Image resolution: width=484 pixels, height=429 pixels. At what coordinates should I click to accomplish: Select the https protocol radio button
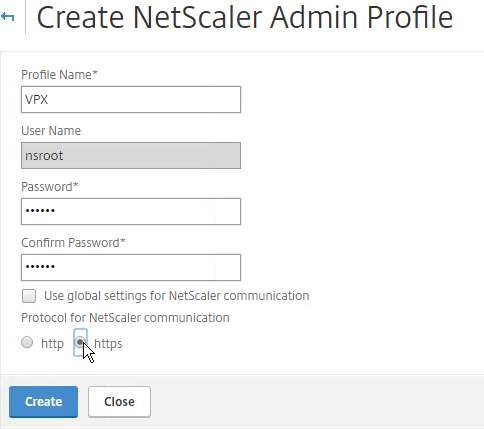[80, 342]
